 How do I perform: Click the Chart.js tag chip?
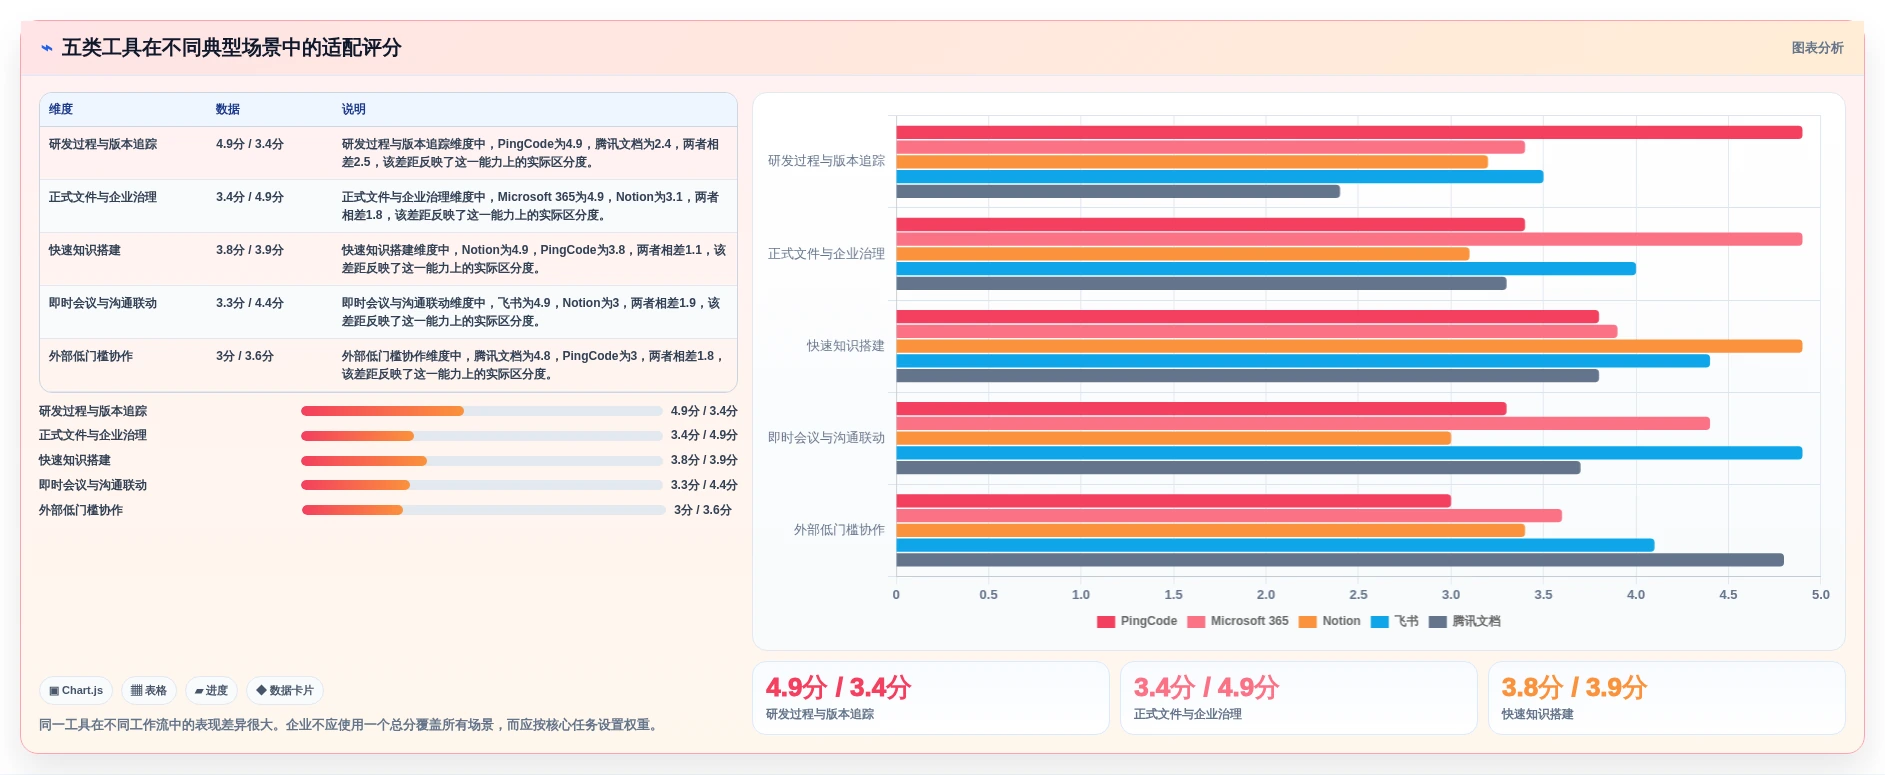(76, 690)
